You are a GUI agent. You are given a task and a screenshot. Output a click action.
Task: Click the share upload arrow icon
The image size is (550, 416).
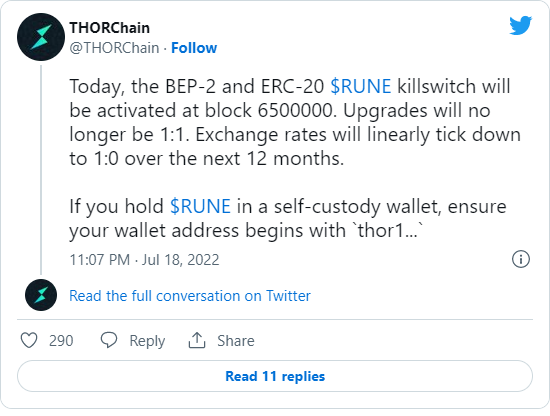coord(197,340)
